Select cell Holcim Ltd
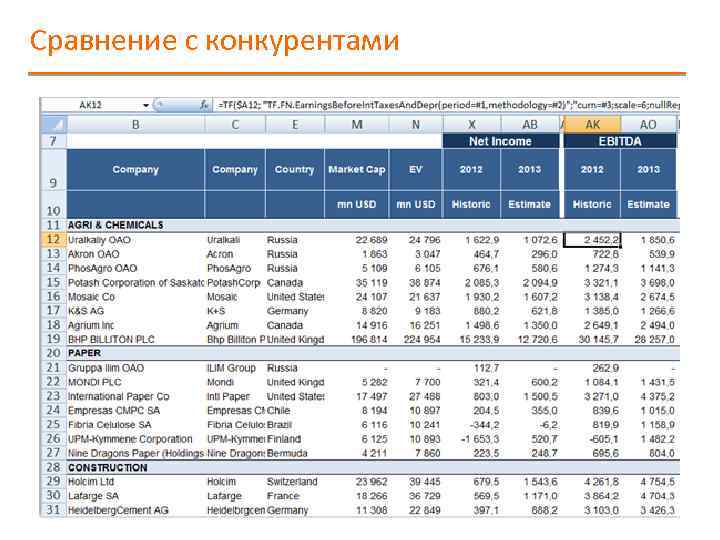Viewport: 720px width, 540px height. pos(136,482)
